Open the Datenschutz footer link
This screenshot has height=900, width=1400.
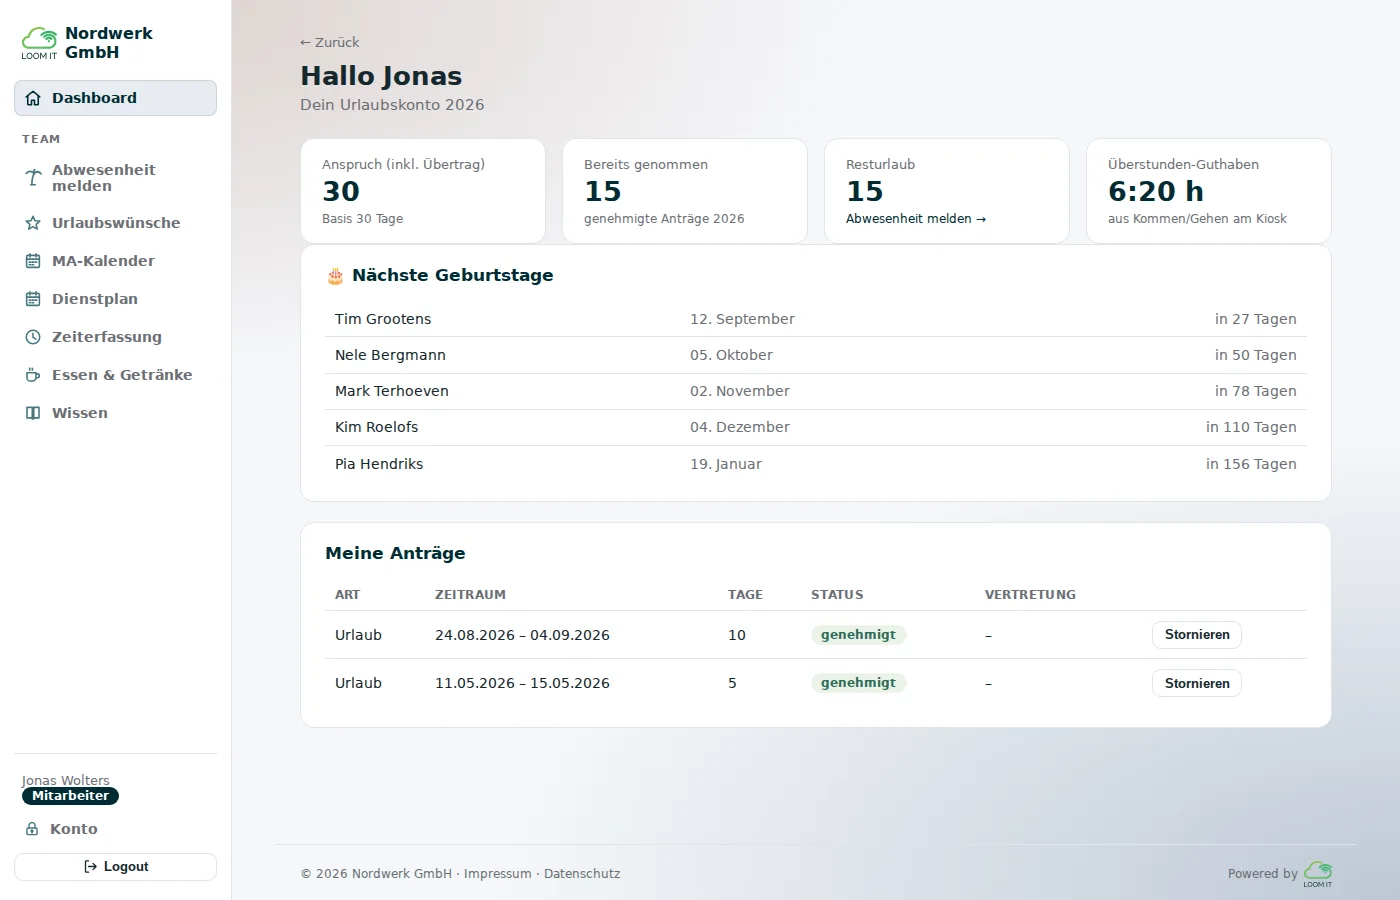pos(582,874)
